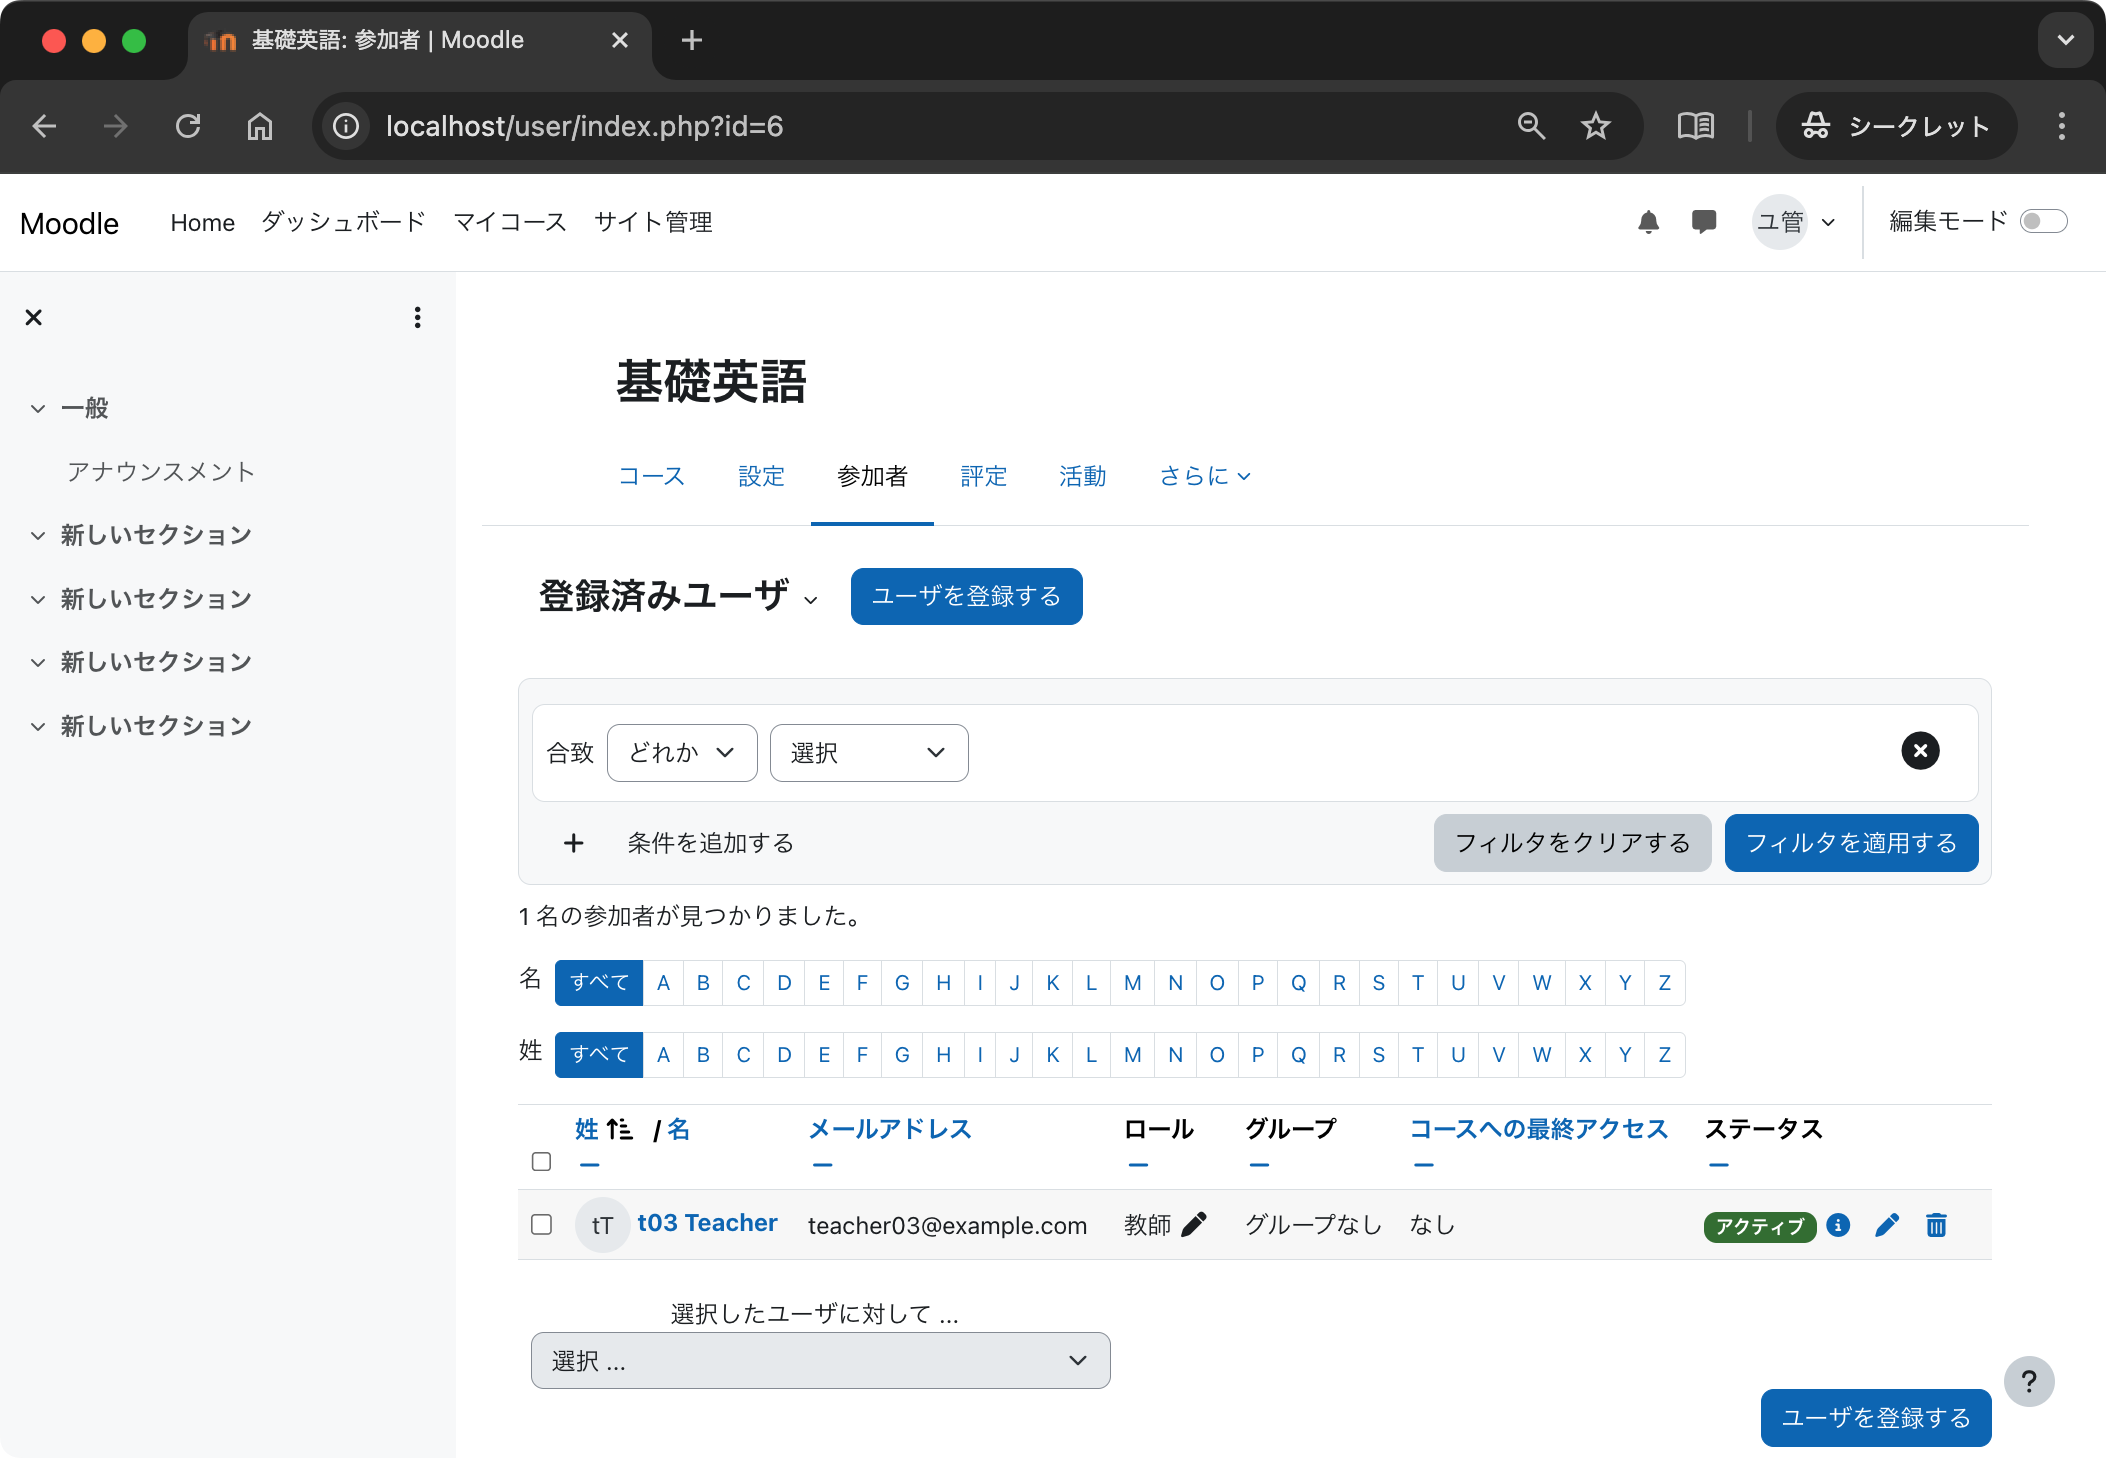This screenshot has width=2106, height=1458.
Task: Show enrolment details via the info icon
Action: [x=1838, y=1226]
